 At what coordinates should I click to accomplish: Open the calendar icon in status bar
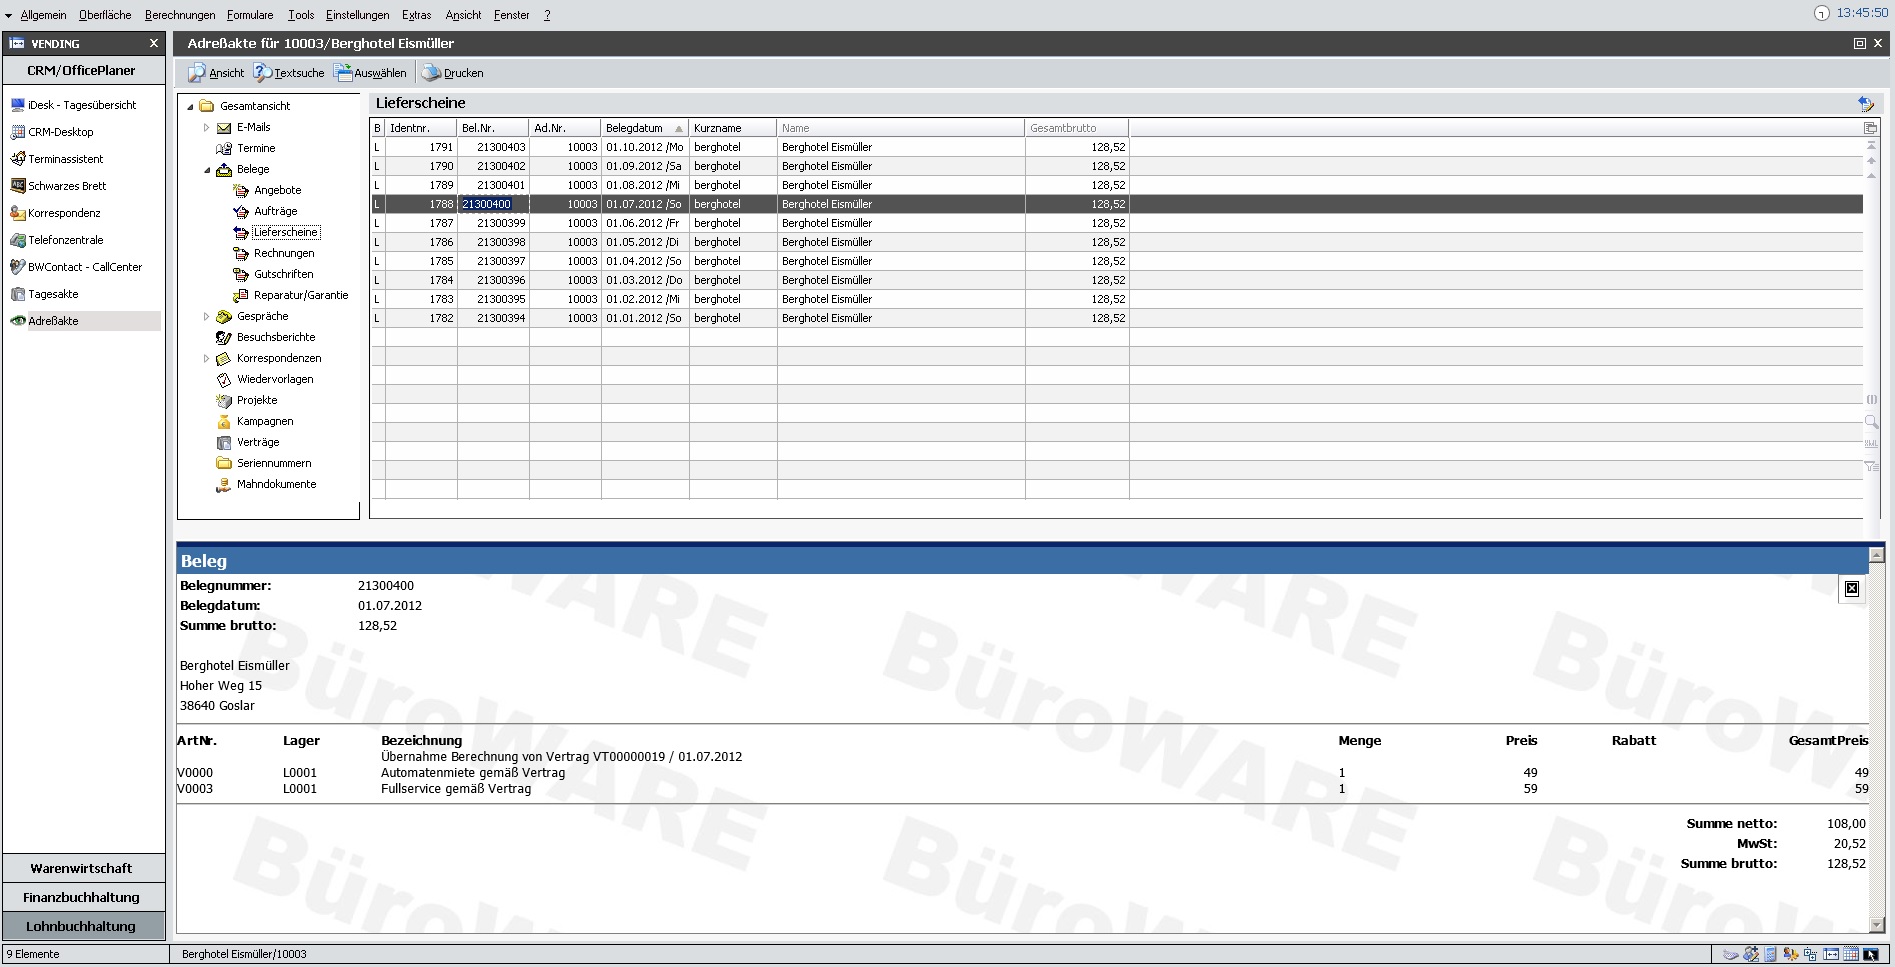coord(1851,954)
